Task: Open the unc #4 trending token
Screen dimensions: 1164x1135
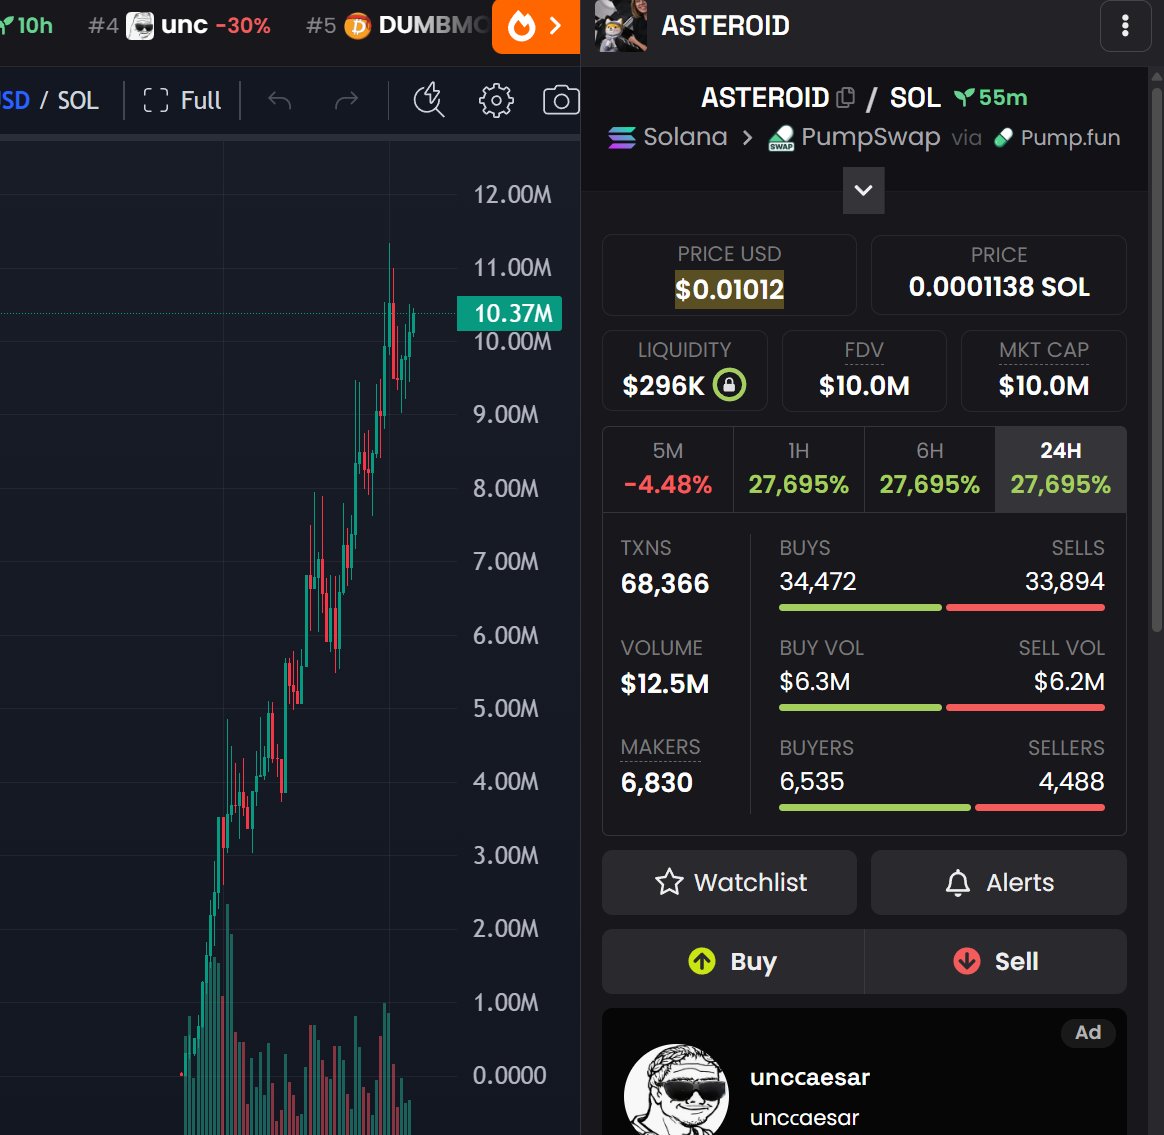Action: click(x=179, y=26)
